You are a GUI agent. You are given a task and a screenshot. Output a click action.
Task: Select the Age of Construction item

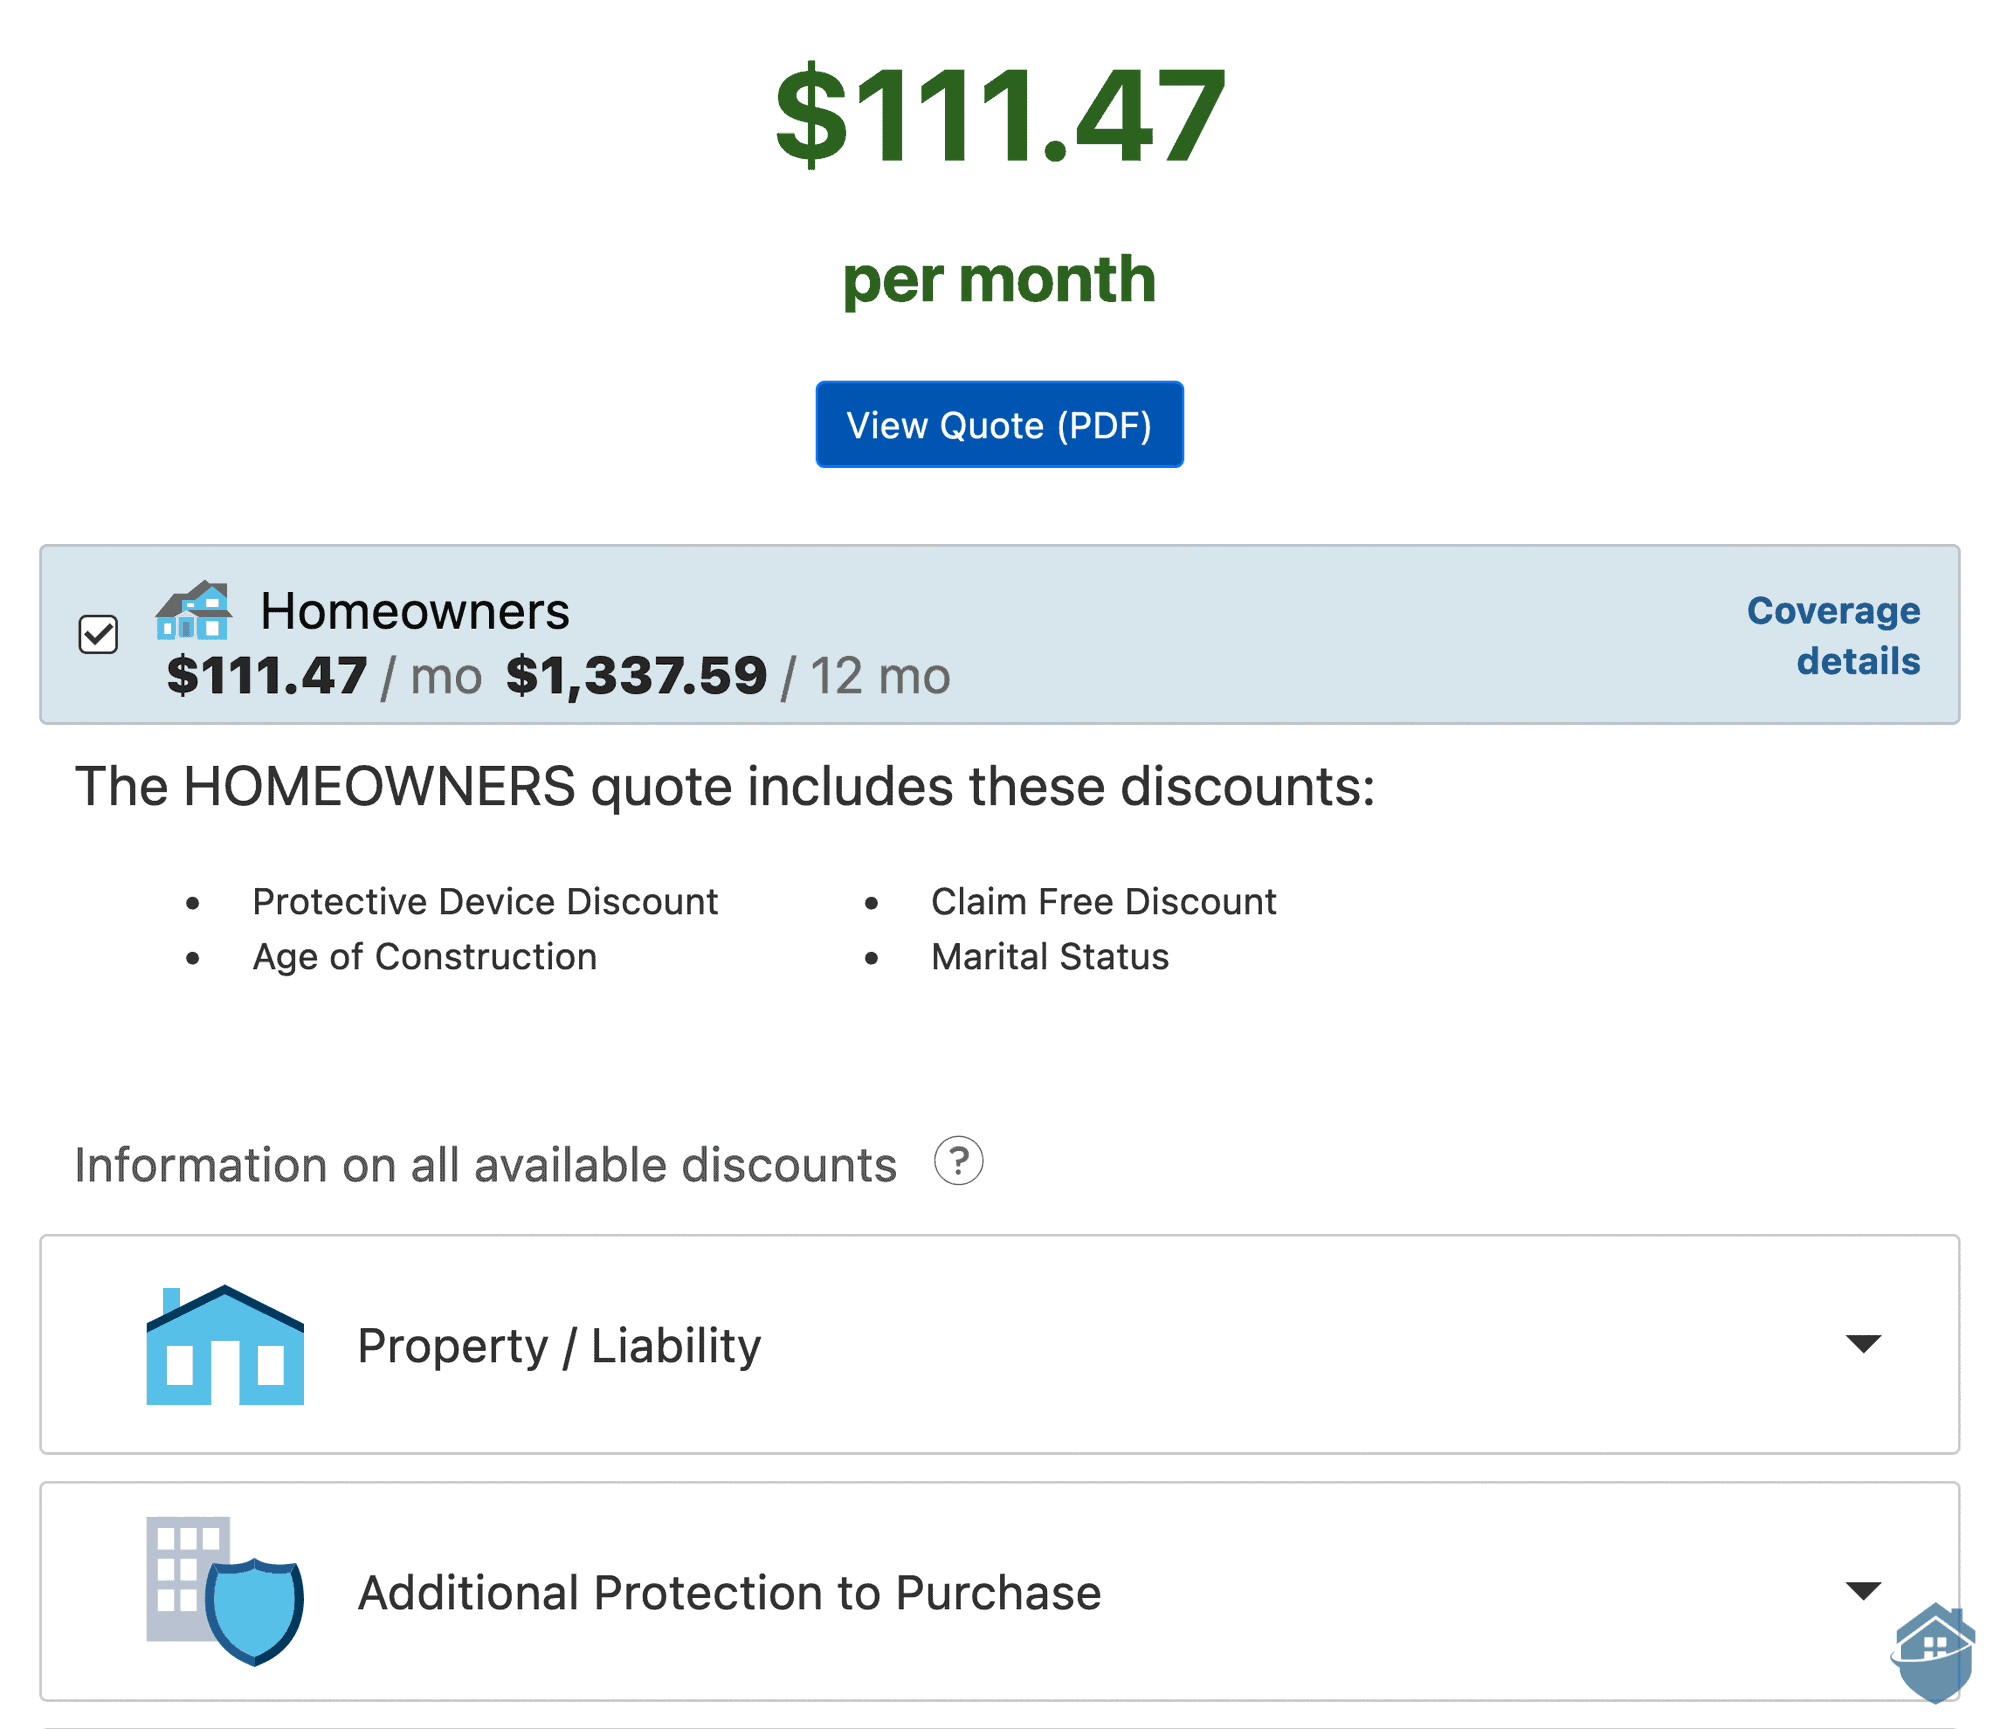coord(425,956)
